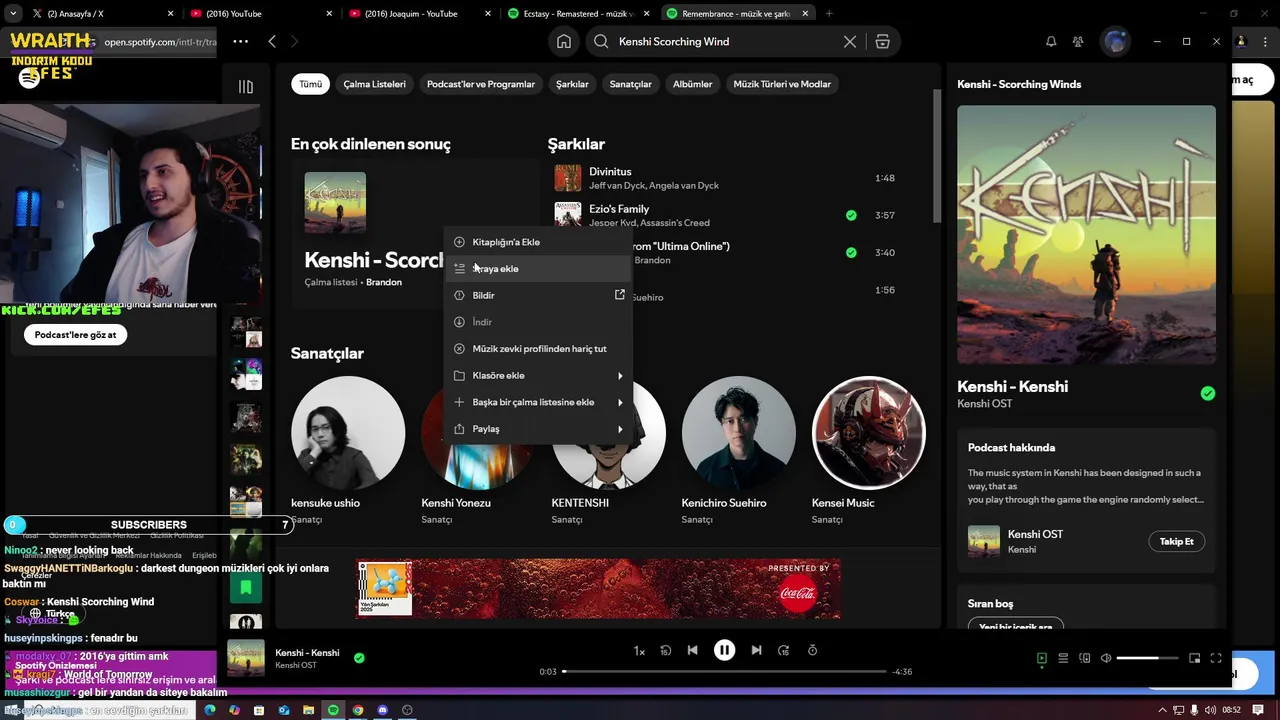Choose Kitaplığın'a Ekle in context menu
The width and height of the screenshot is (1280, 720).
coord(539,242)
